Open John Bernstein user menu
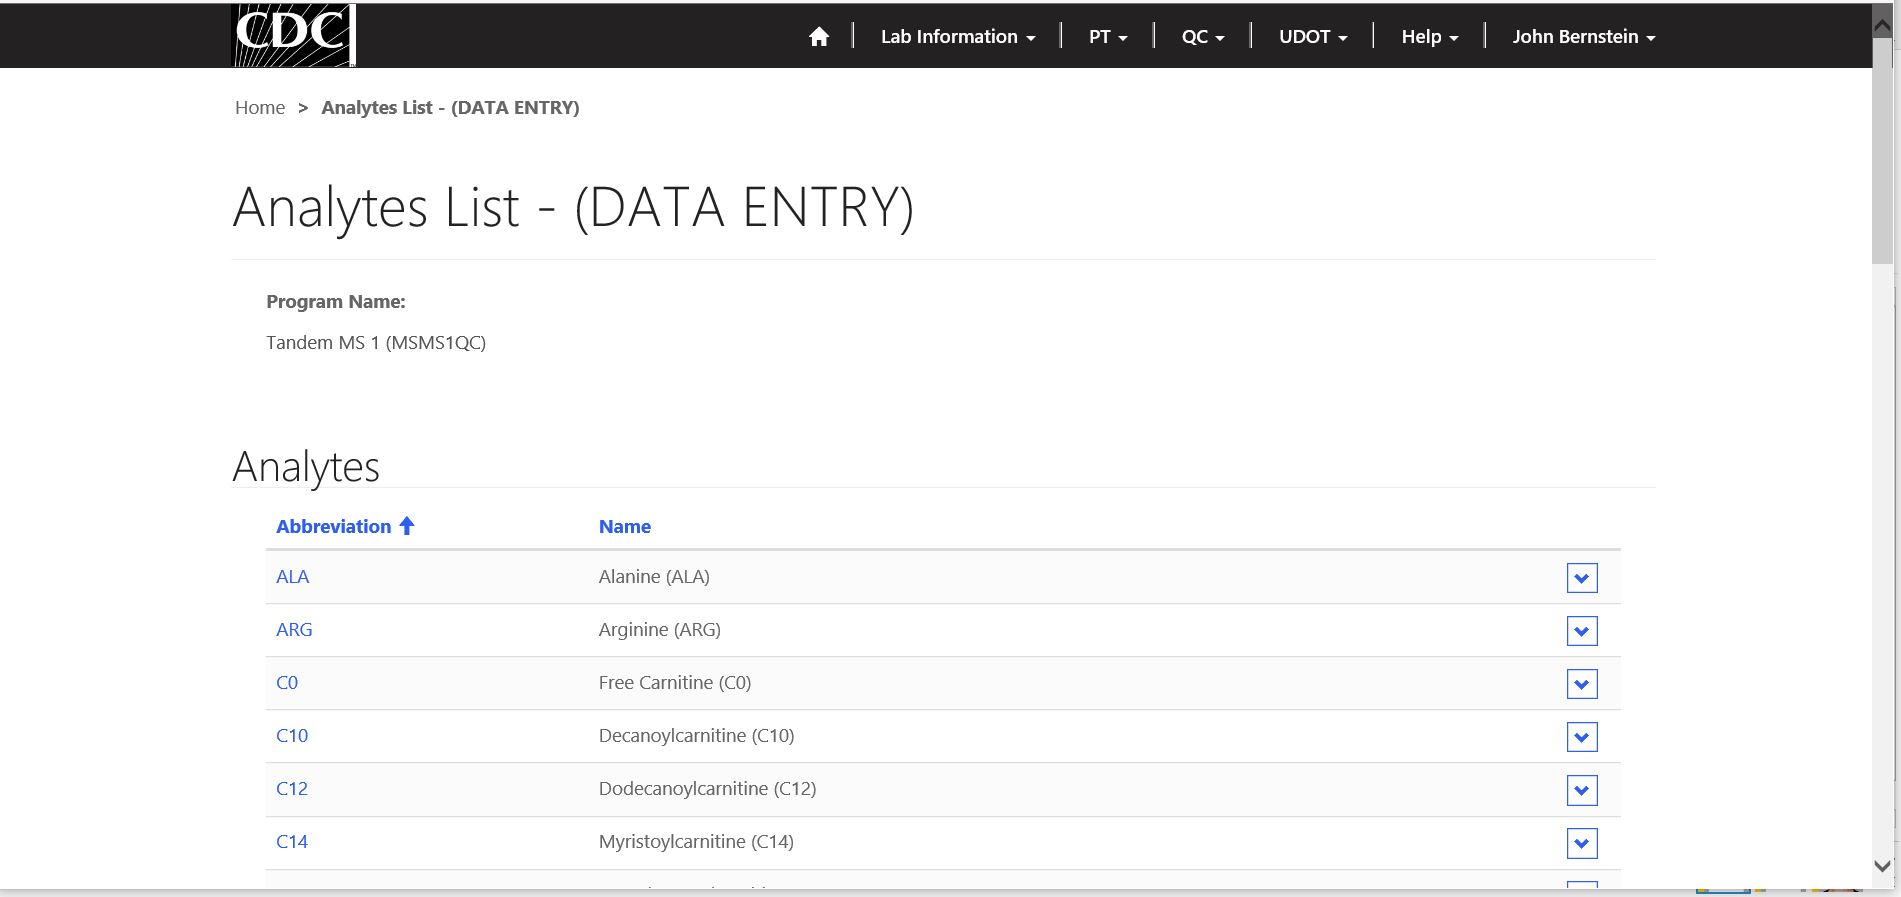 point(1583,37)
